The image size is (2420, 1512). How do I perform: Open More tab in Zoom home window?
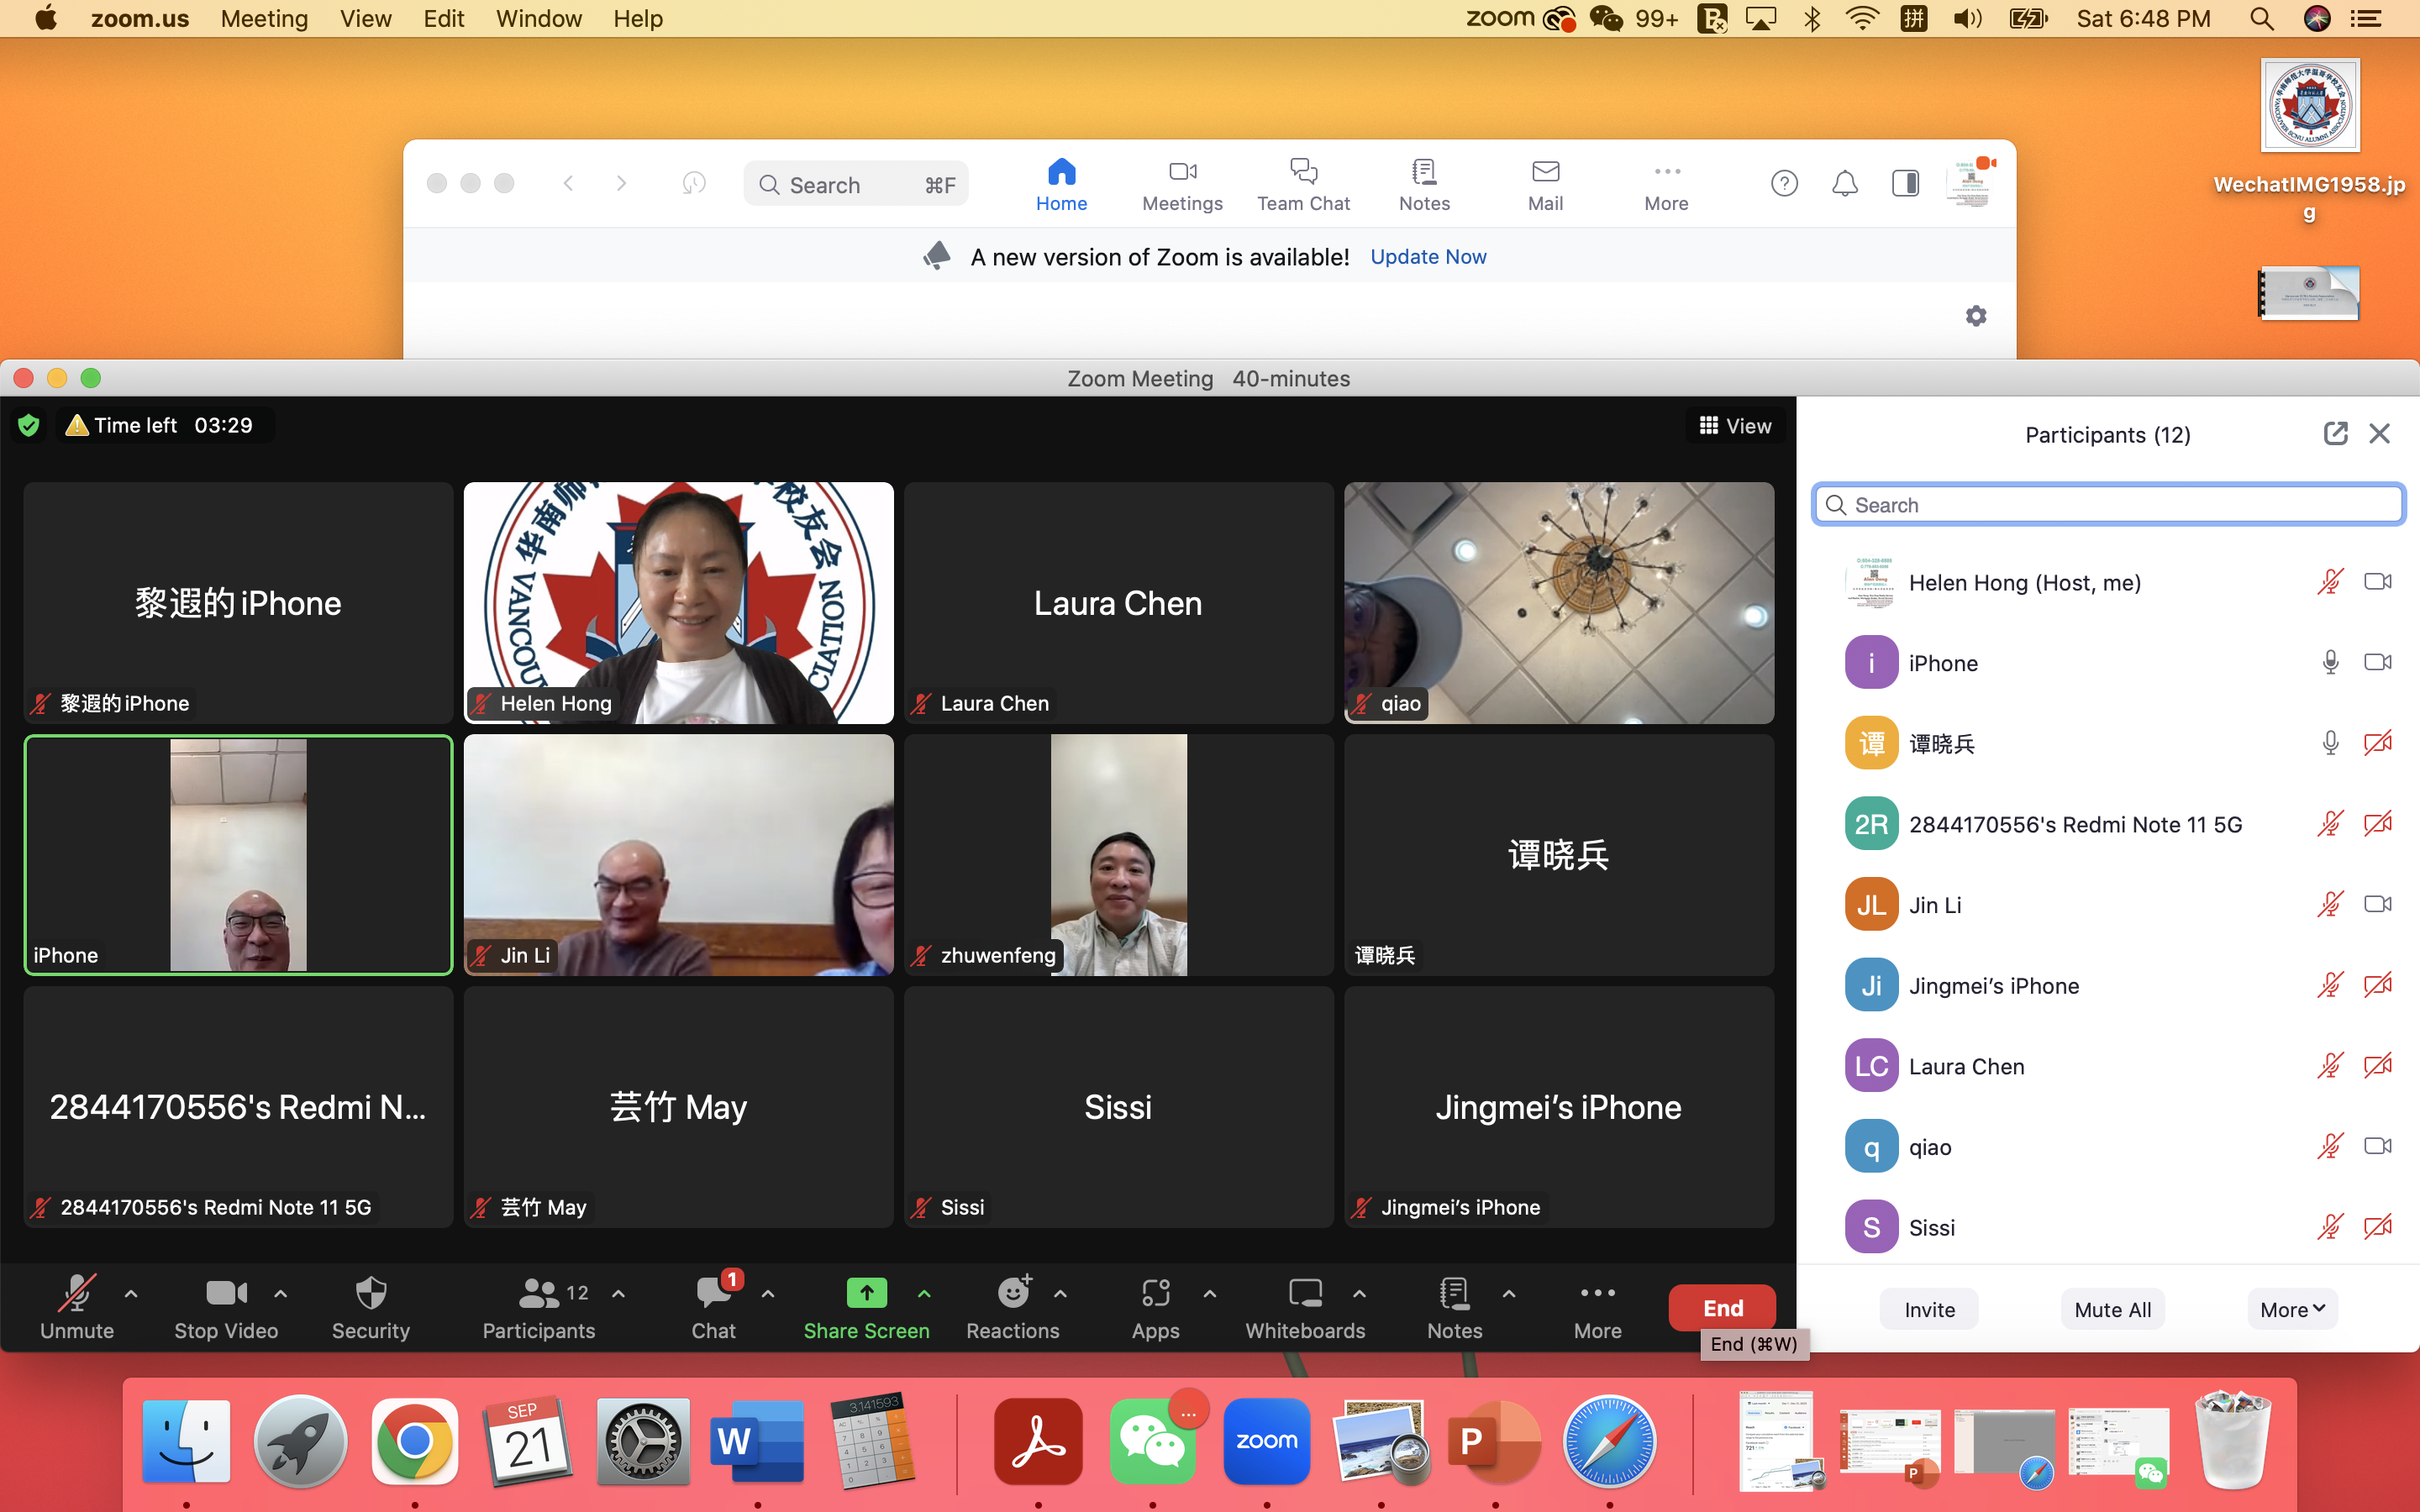click(x=1666, y=185)
